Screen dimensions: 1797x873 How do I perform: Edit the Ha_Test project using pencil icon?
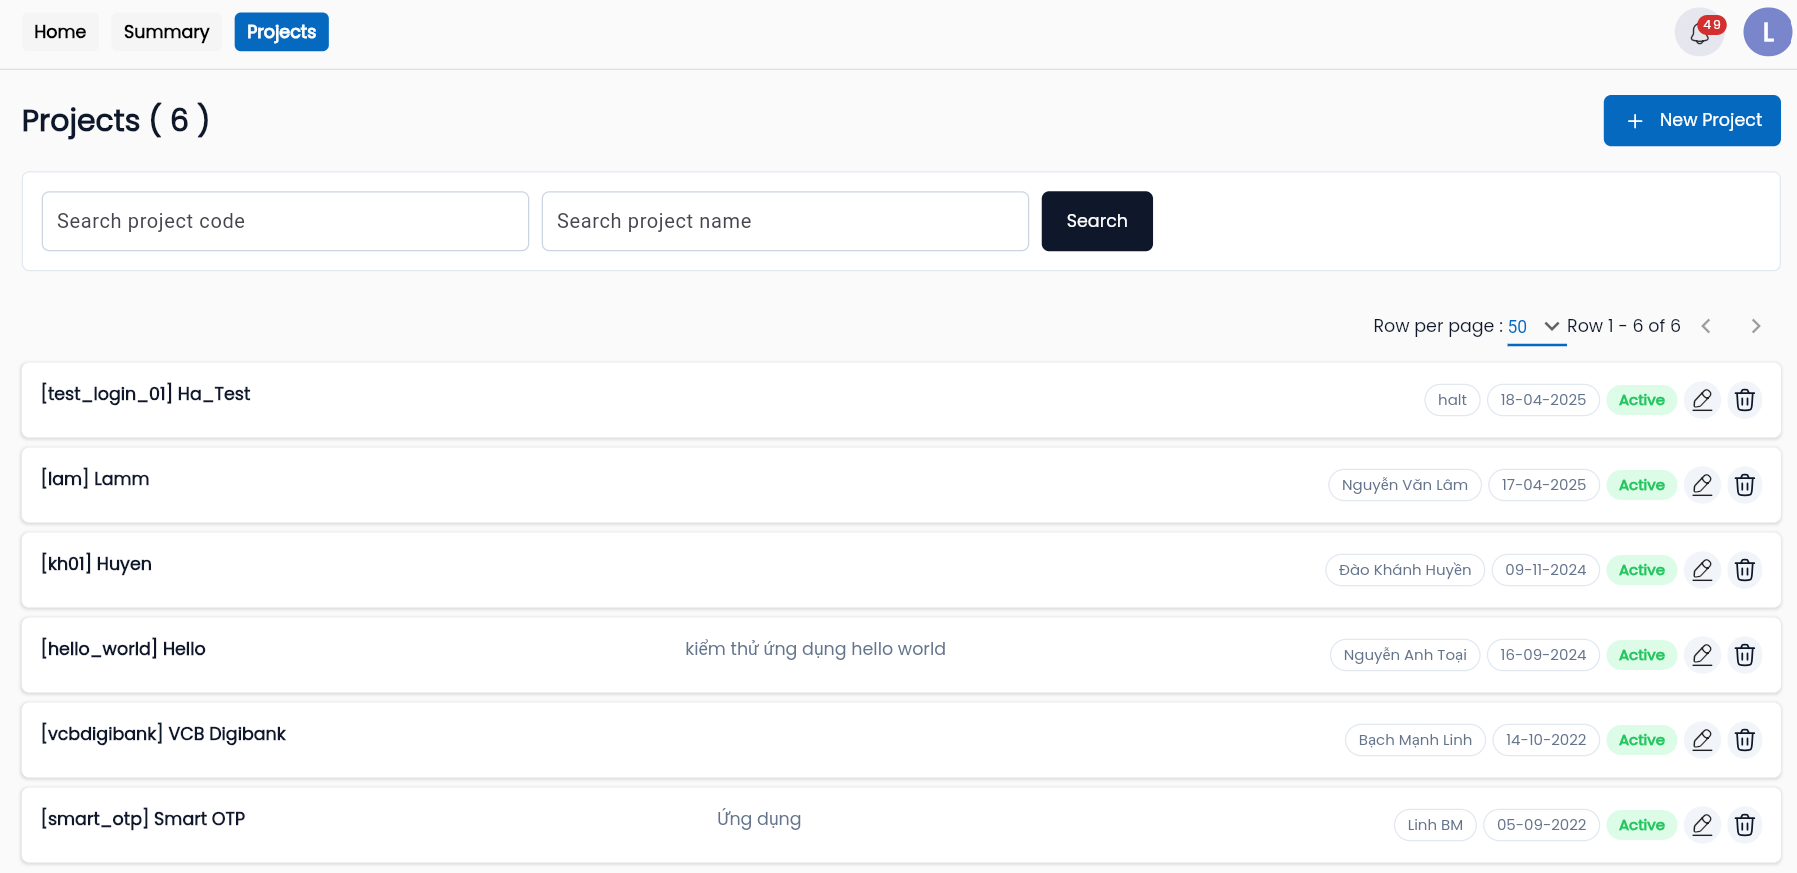(x=1702, y=400)
